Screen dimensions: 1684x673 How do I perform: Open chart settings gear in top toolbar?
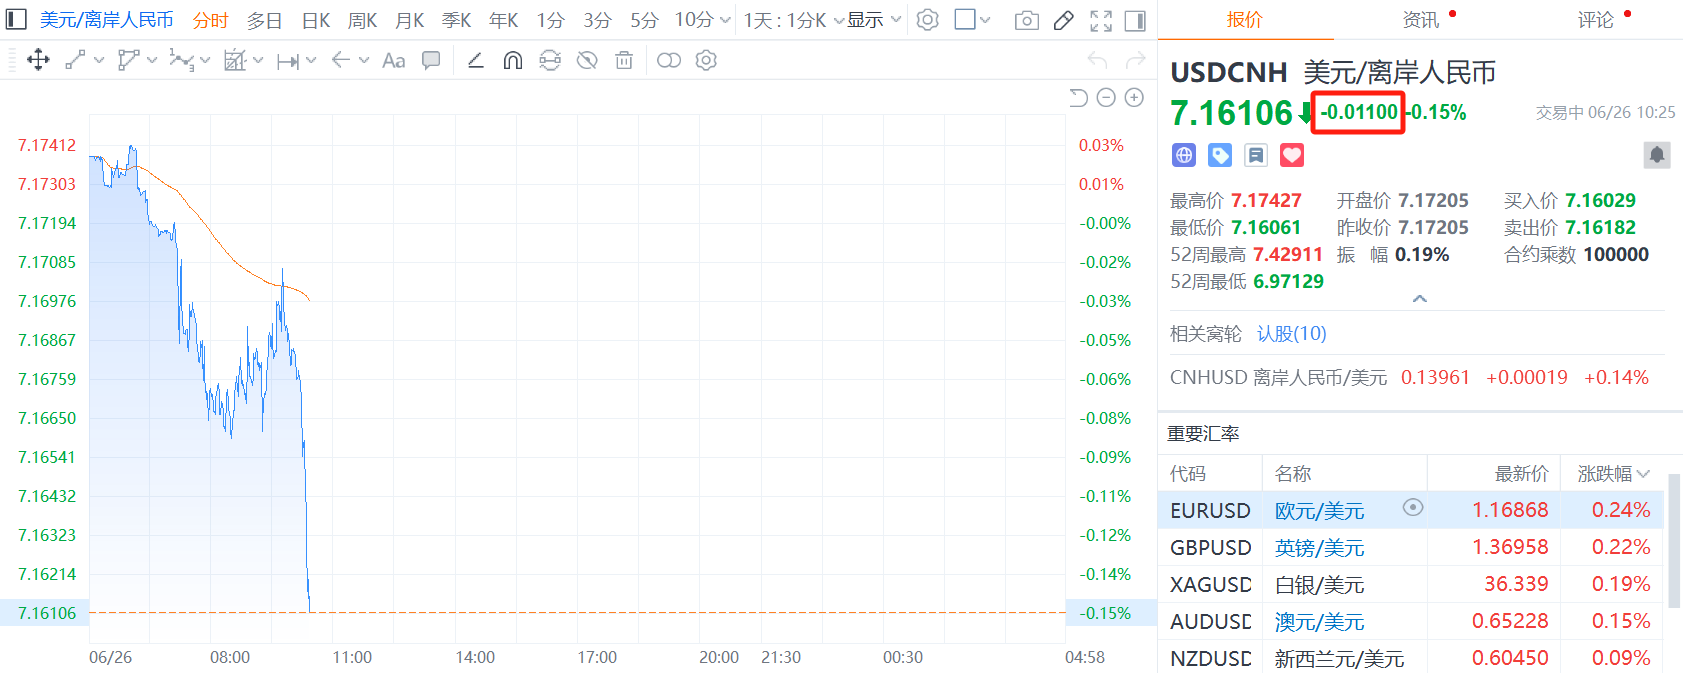pyautogui.click(x=928, y=20)
